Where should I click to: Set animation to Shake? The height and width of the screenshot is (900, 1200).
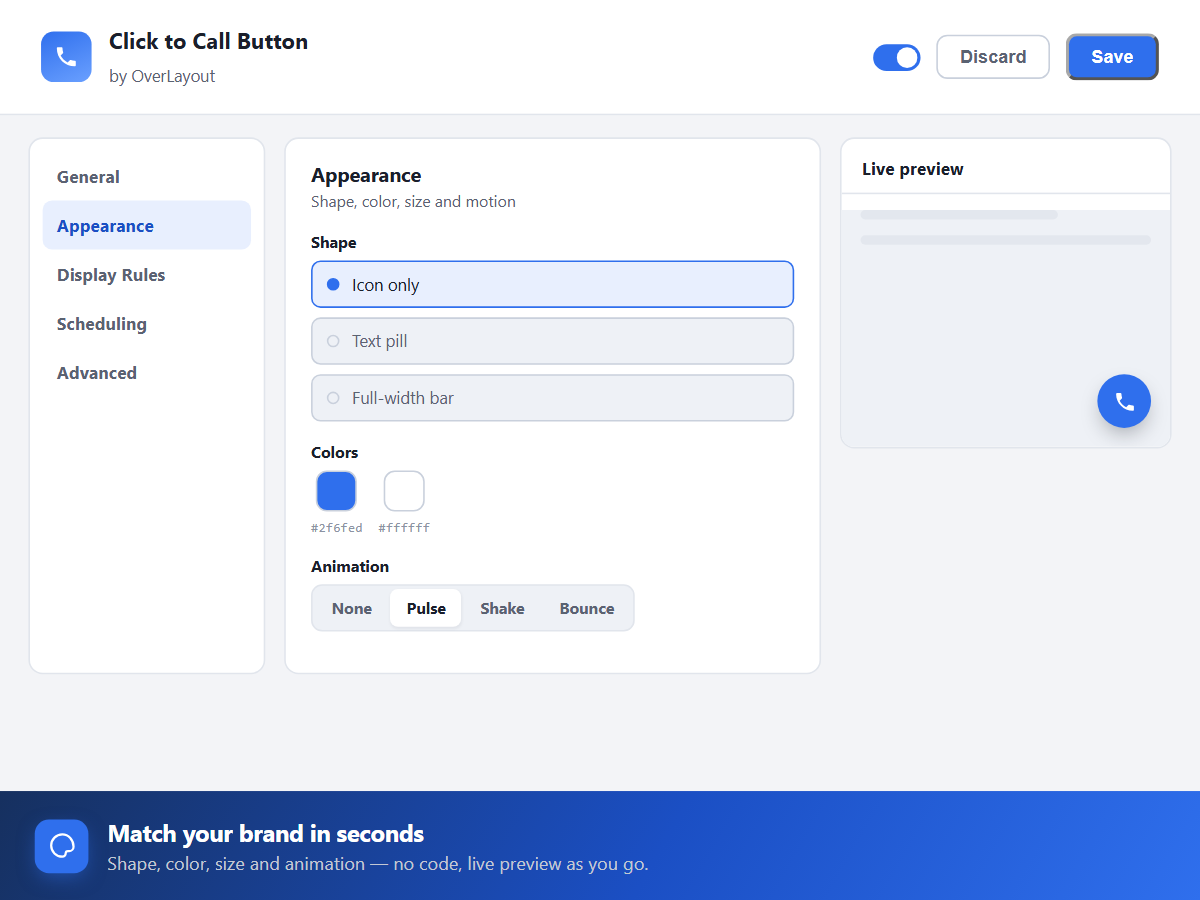point(502,608)
